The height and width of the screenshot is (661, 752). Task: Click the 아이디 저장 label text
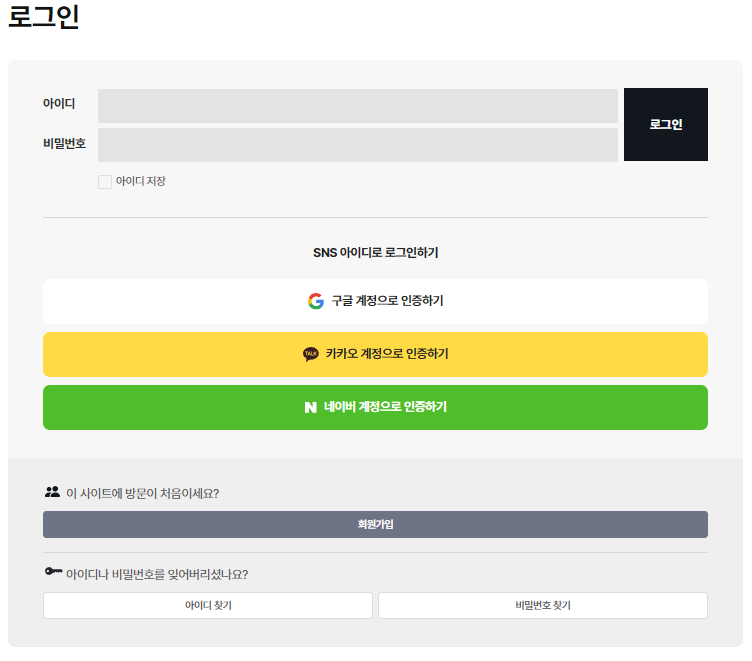pyautogui.click(x=141, y=181)
